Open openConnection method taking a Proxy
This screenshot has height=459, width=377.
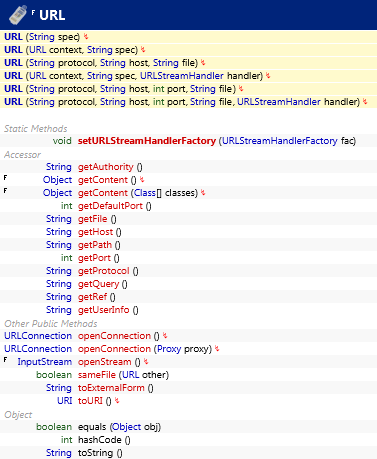coord(114,349)
